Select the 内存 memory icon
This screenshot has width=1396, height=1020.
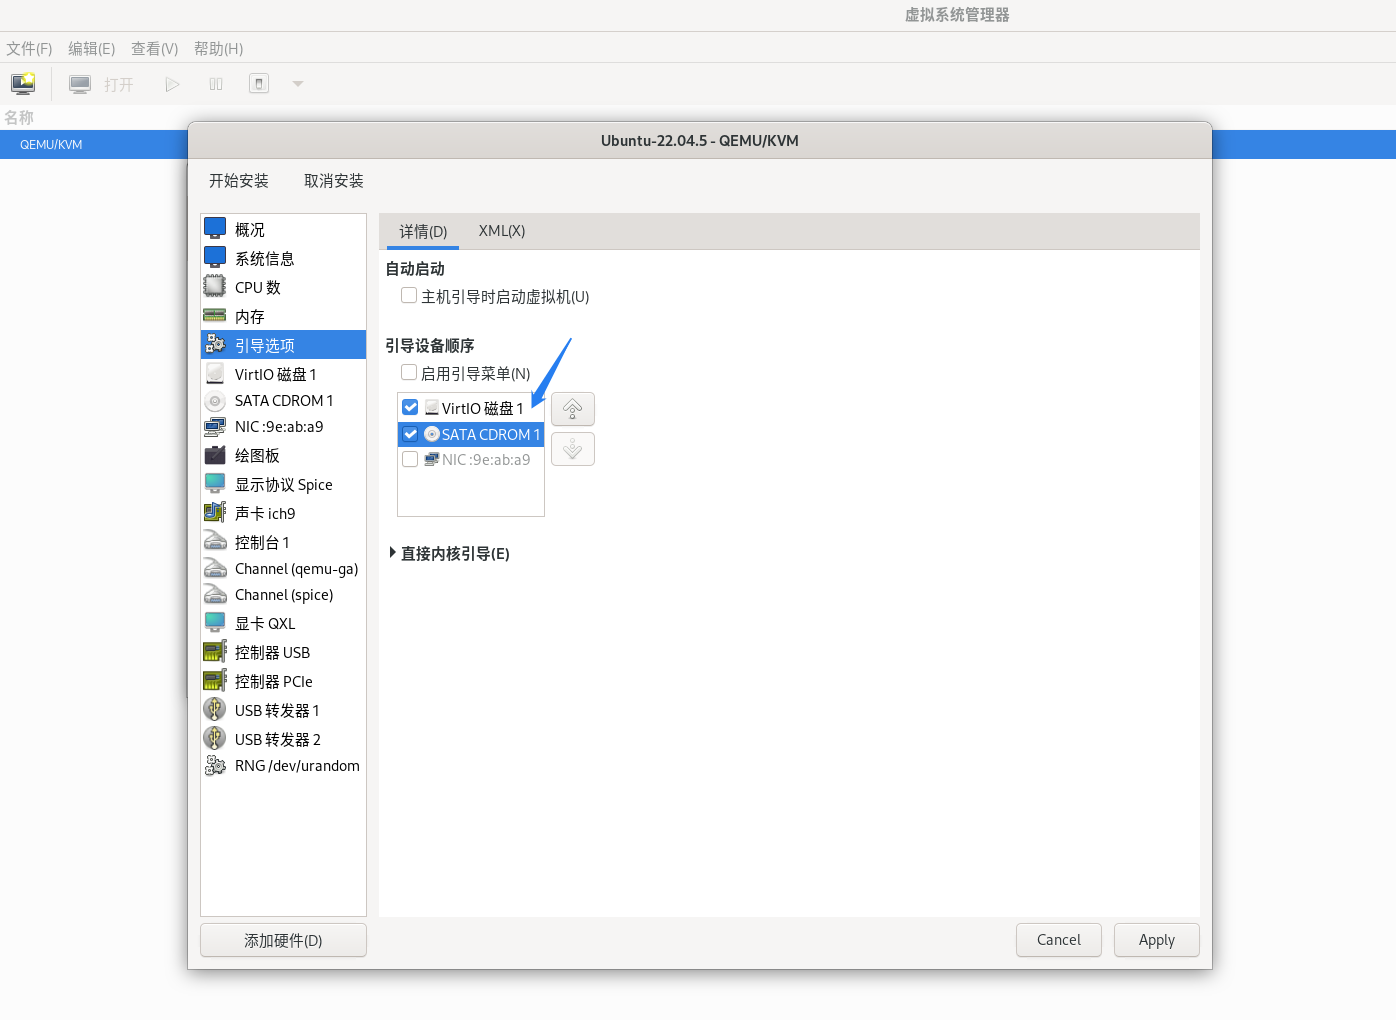pos(215,316)
